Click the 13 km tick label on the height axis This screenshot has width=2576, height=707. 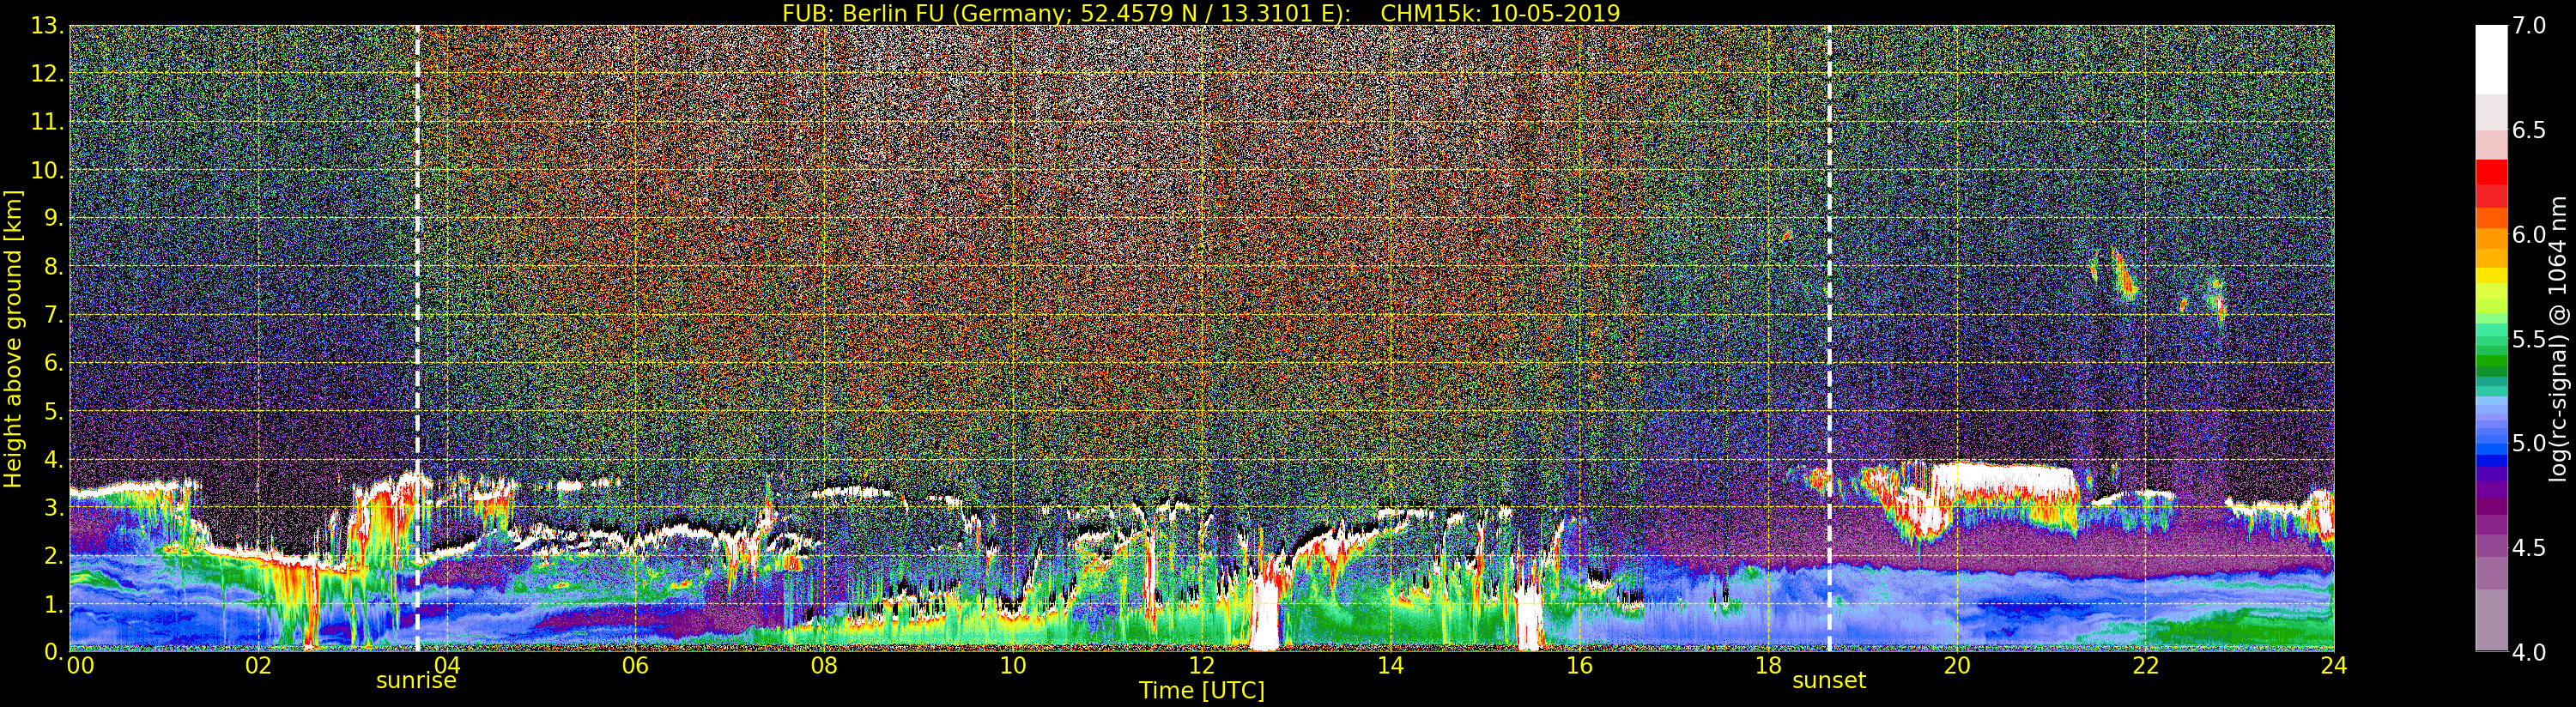click(47, 26)
